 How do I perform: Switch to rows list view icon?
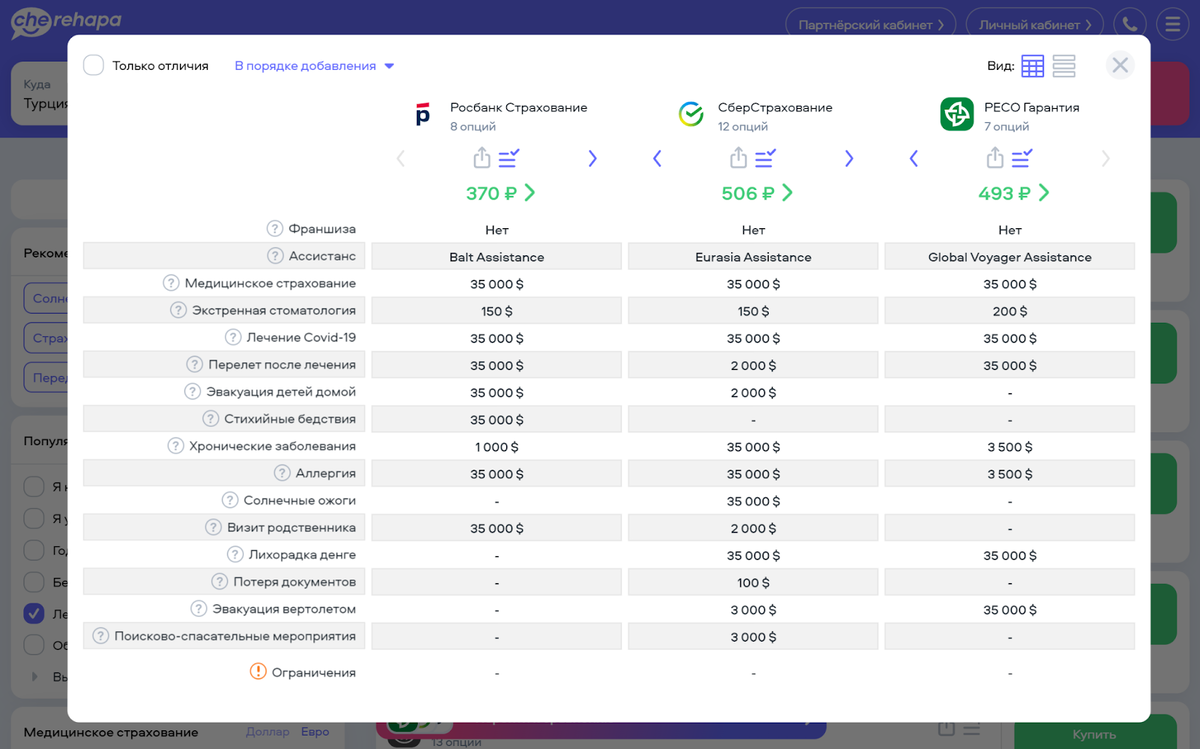pos(1064,66)
